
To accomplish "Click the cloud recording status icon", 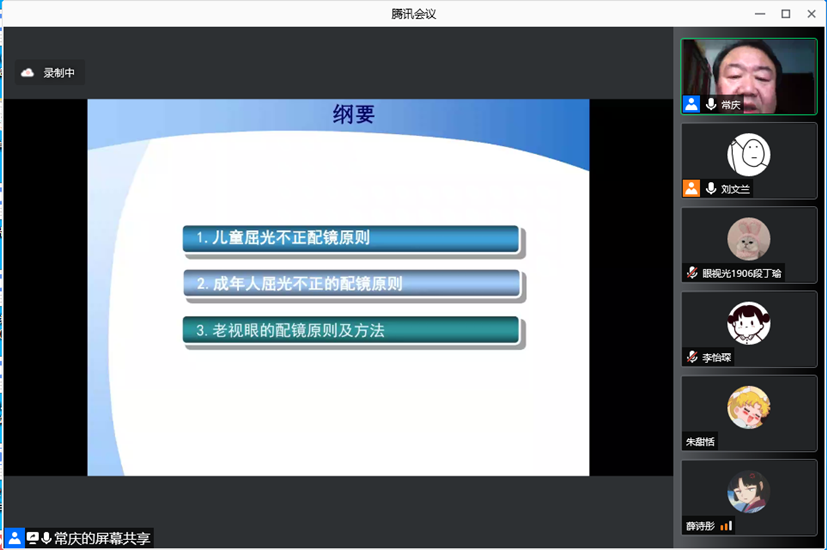I will point(27,73).
